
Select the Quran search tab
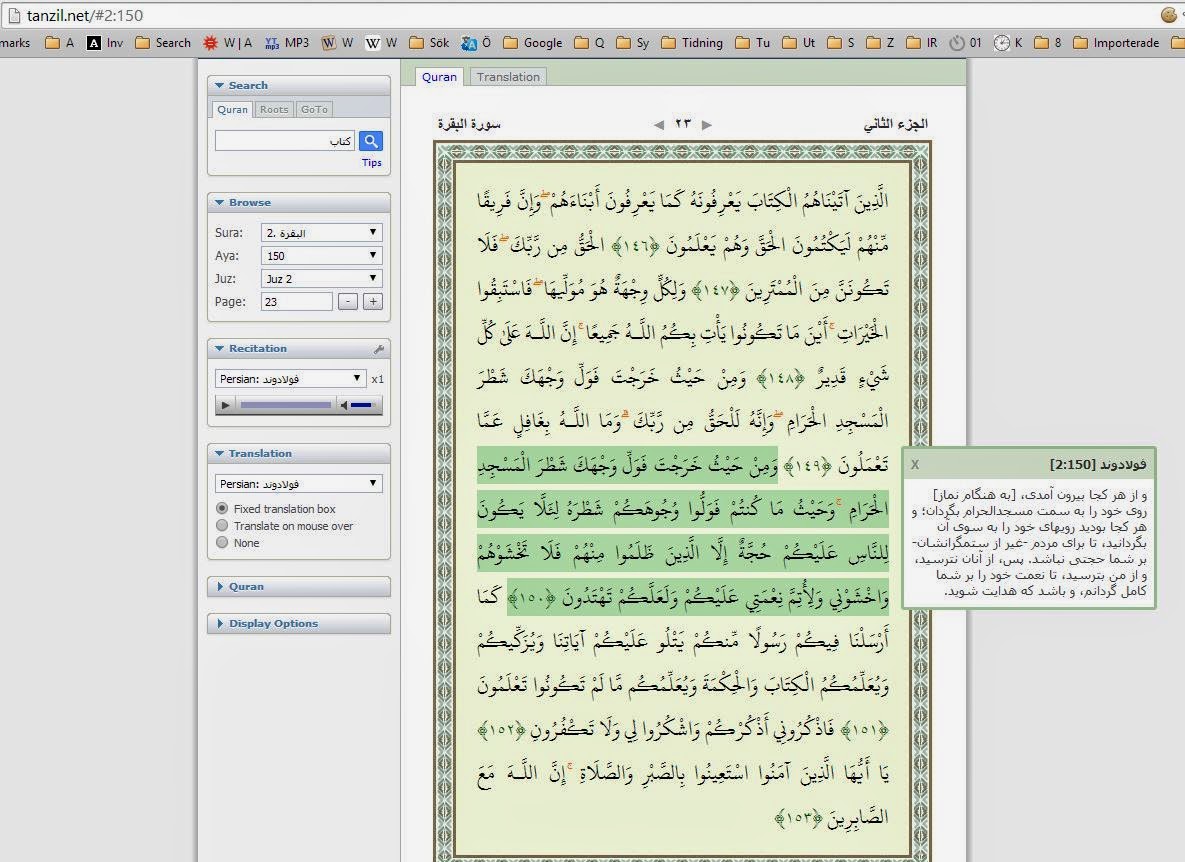coord(232,110)
